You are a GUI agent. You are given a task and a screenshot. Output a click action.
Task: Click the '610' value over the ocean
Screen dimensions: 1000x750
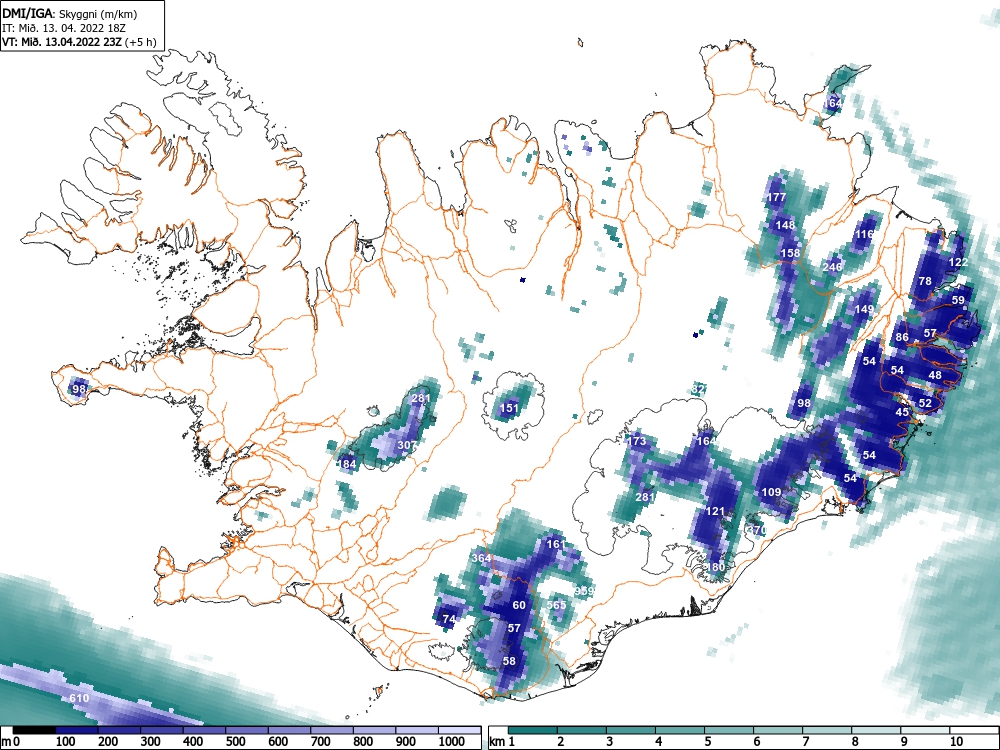pos(79,698)
